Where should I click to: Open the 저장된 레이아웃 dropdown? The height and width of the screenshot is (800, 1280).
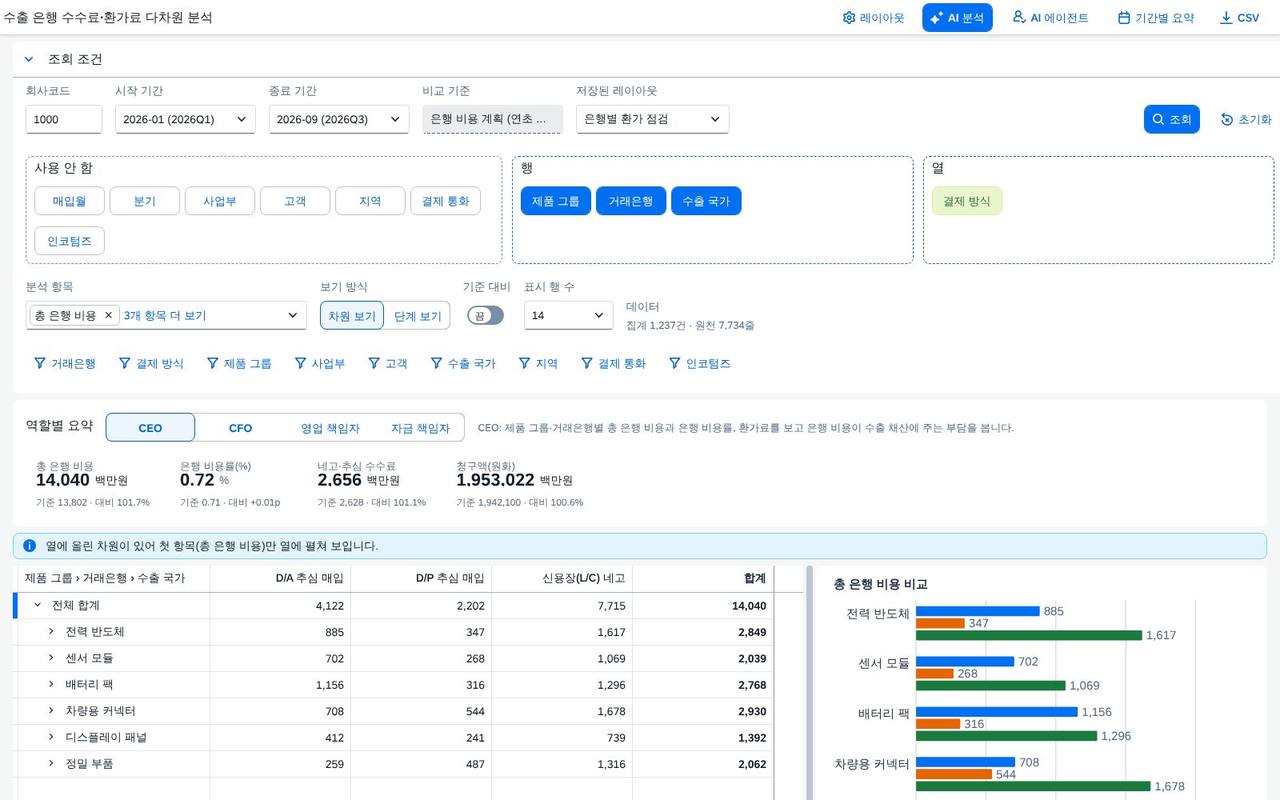(652, 119)
